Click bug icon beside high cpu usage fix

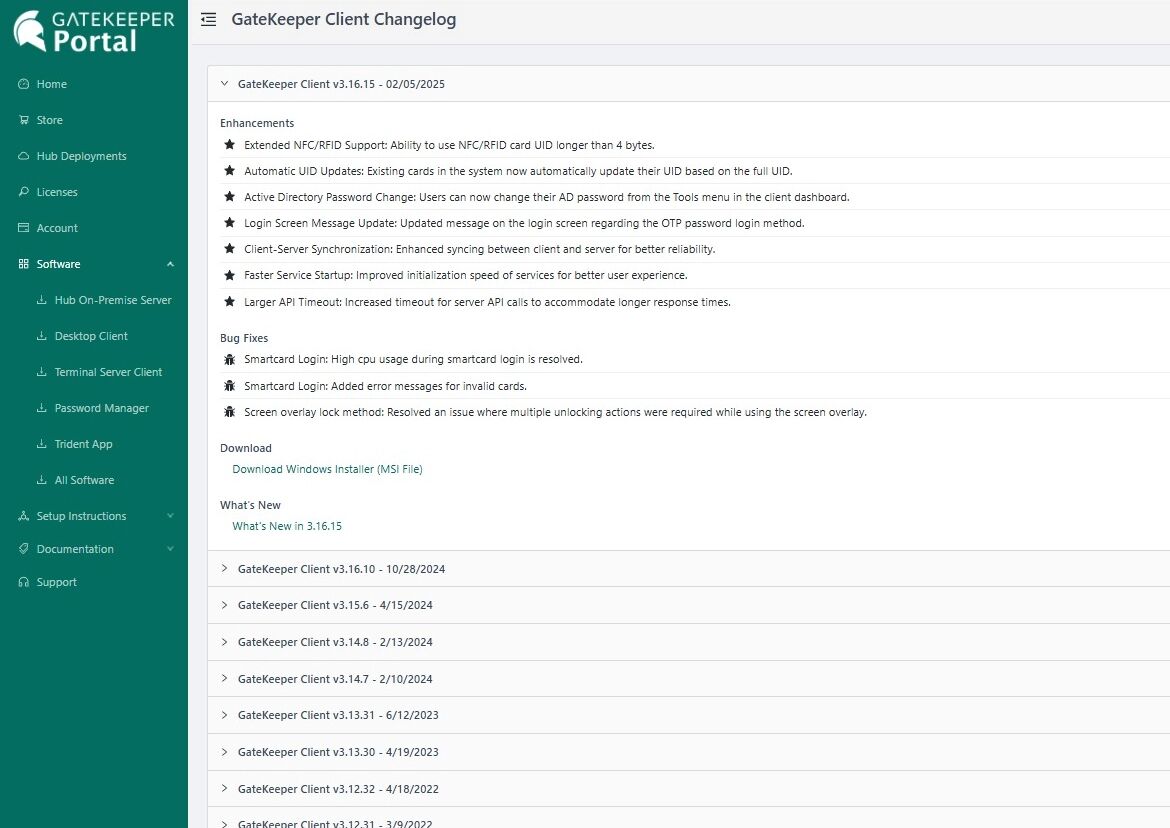(230, 360)
